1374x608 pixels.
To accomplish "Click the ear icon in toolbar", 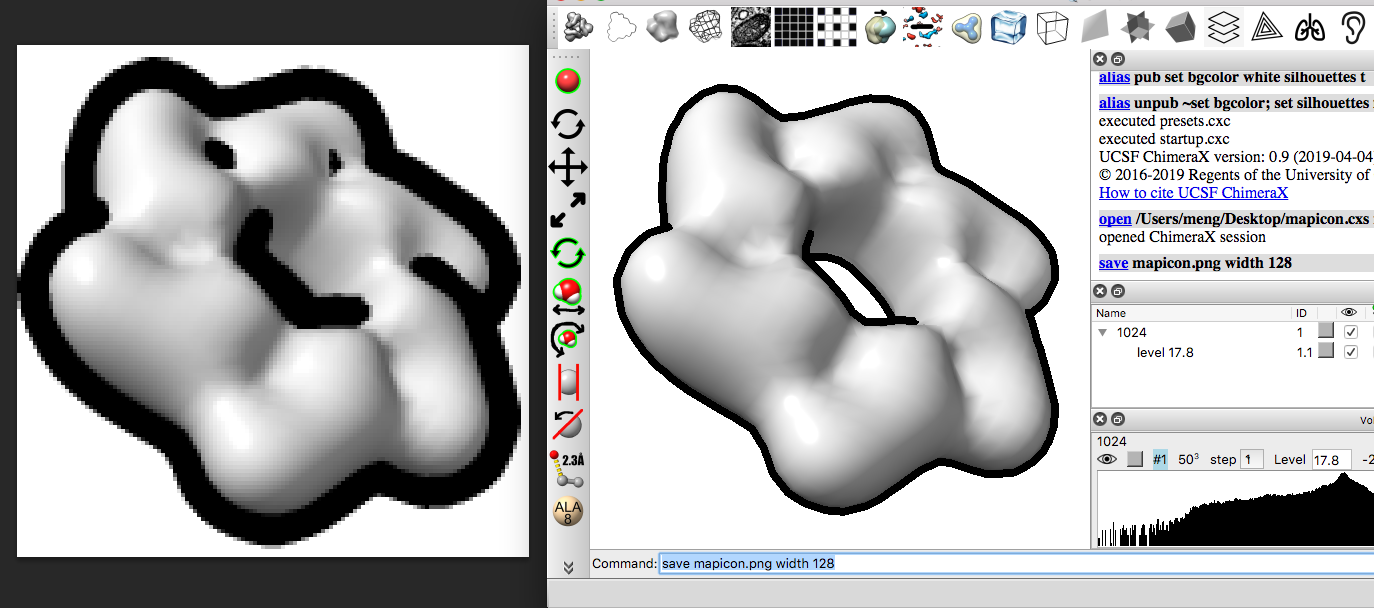I will click(1352, 27).
